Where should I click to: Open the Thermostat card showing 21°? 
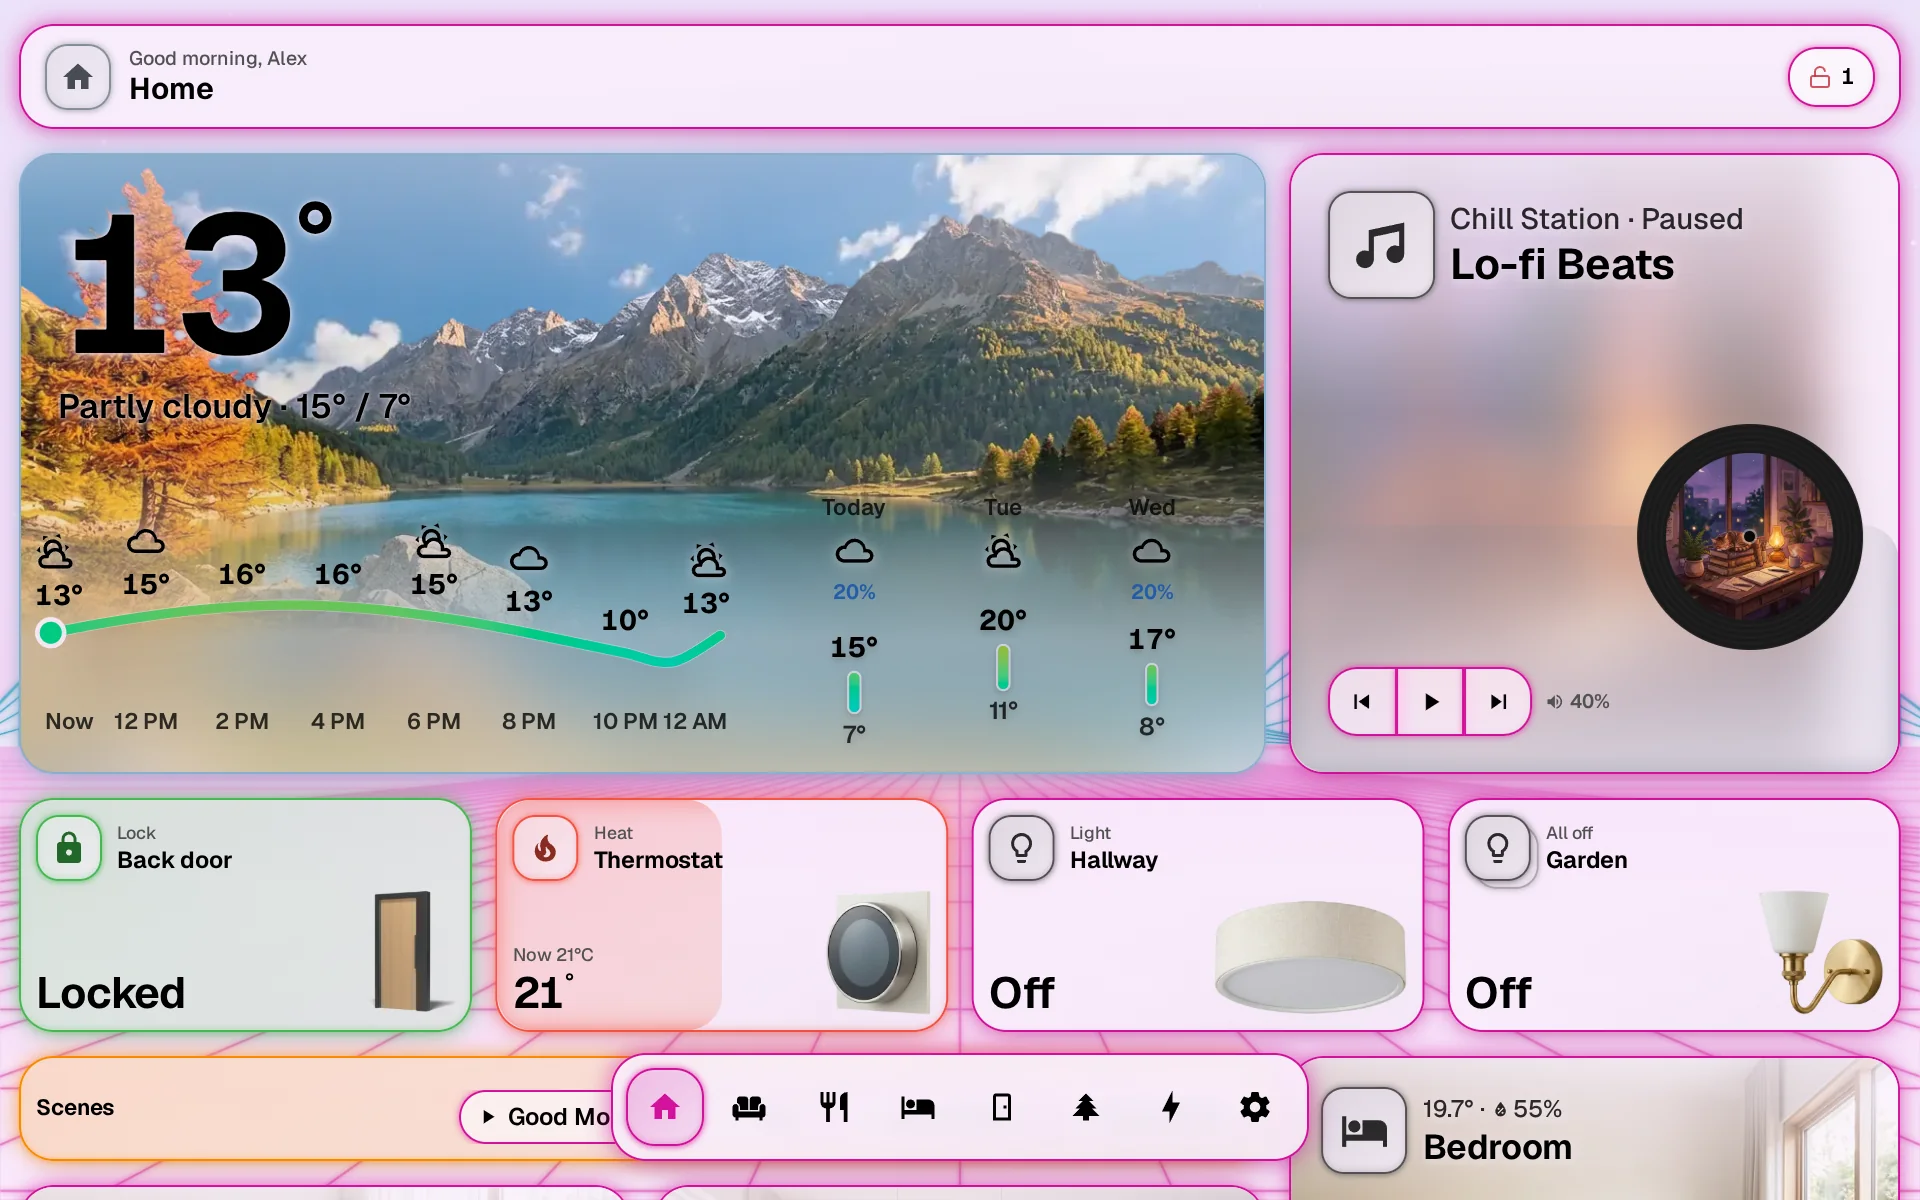coord(721,915)
